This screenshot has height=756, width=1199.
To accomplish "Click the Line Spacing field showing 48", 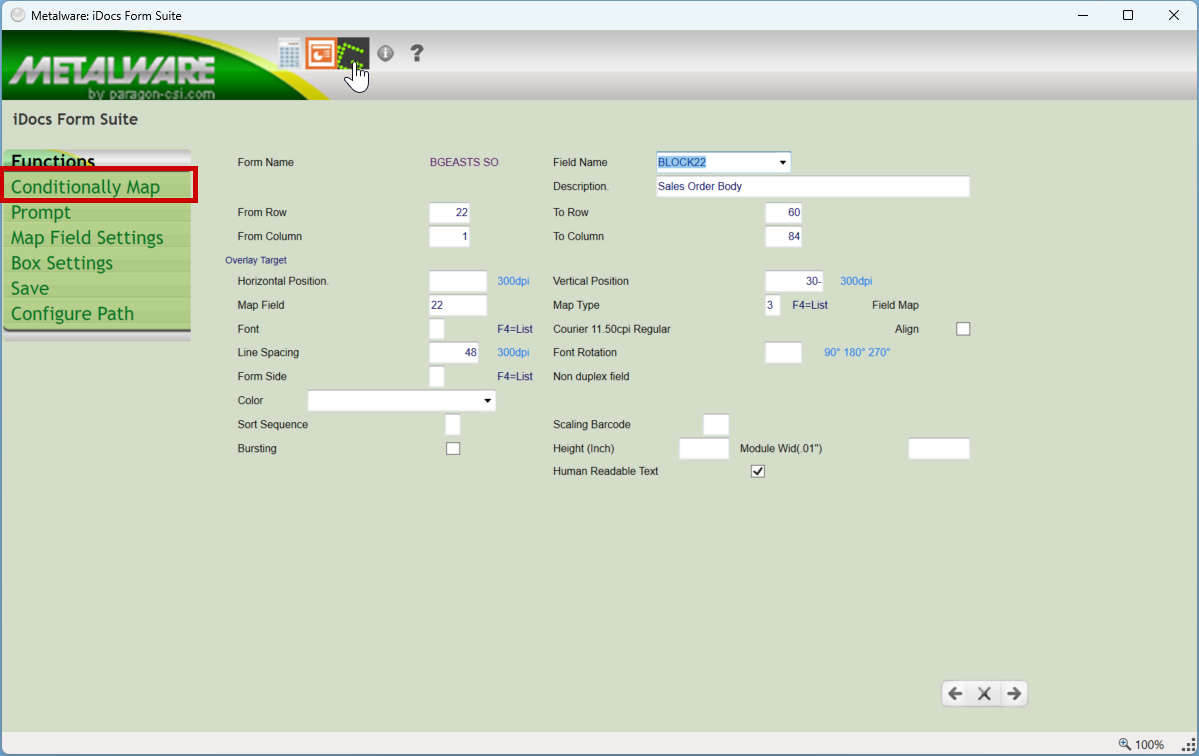I will click(x=454, y=352).
